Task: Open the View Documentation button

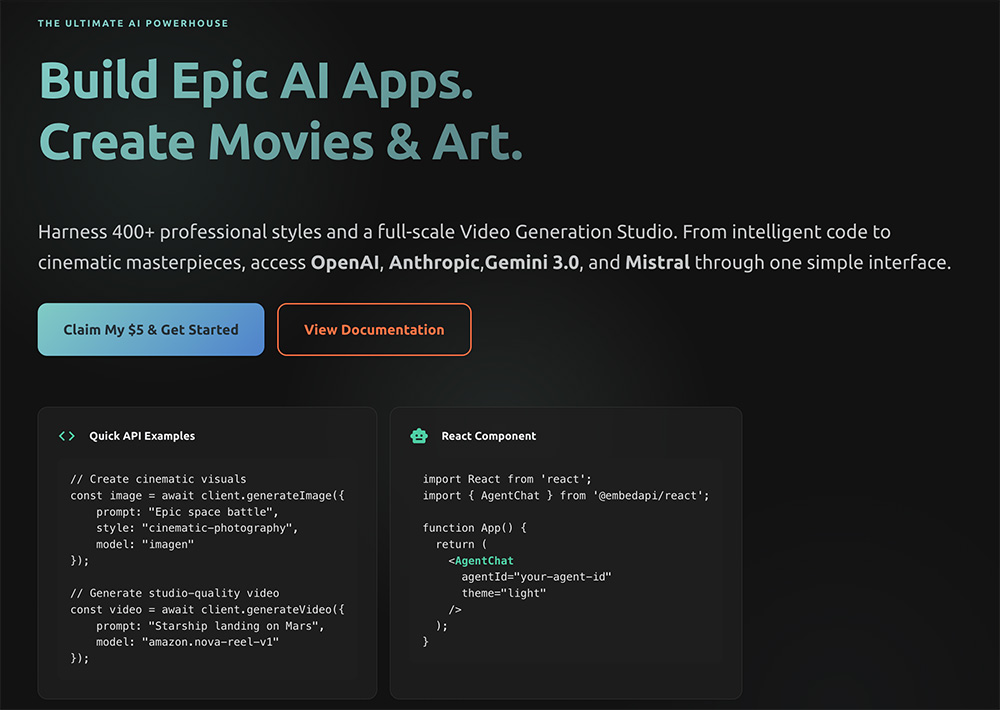Action: click(374, 329)
